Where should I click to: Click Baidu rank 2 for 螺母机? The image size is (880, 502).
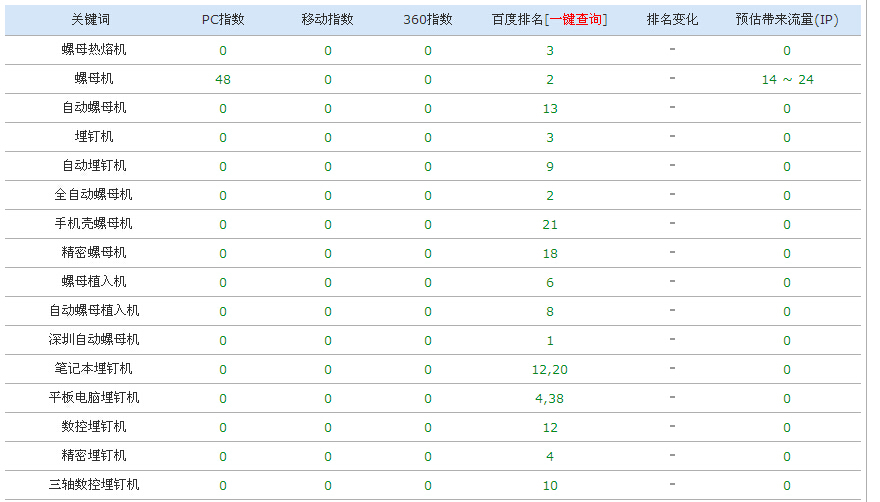coord(550,80)
